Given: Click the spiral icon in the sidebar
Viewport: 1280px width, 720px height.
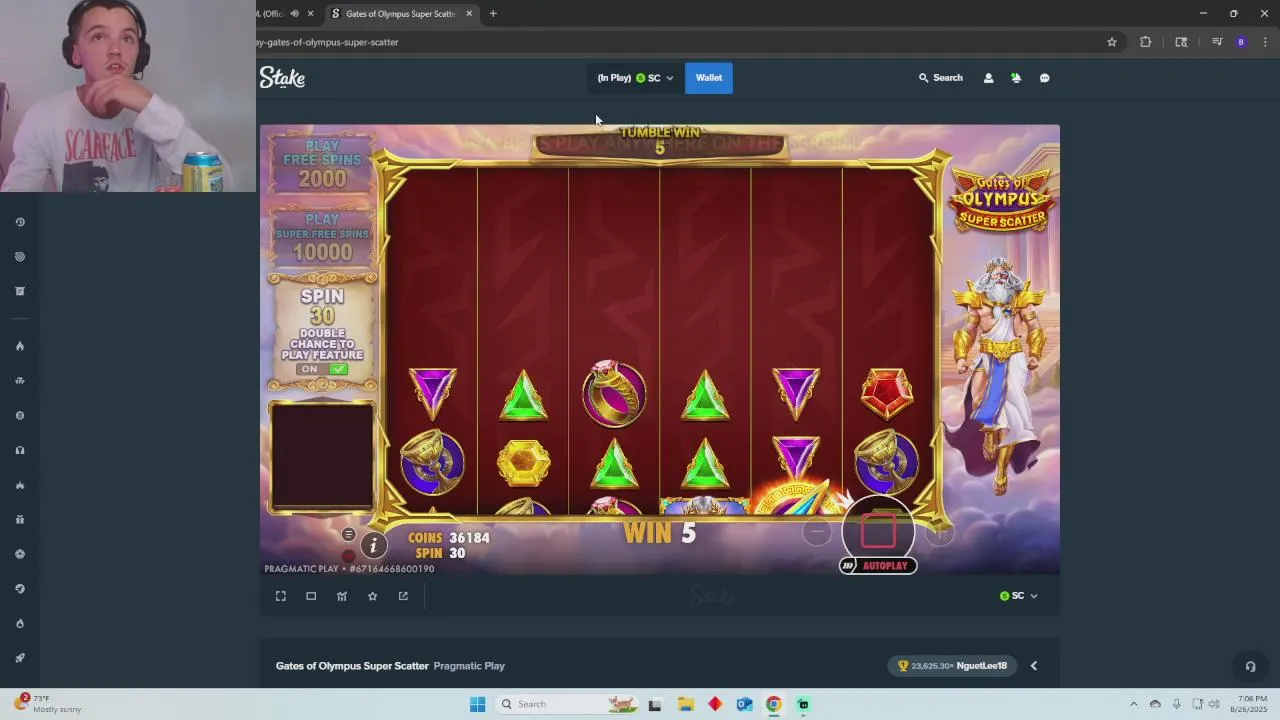Looking at the screenshot, I should (20, 257).
